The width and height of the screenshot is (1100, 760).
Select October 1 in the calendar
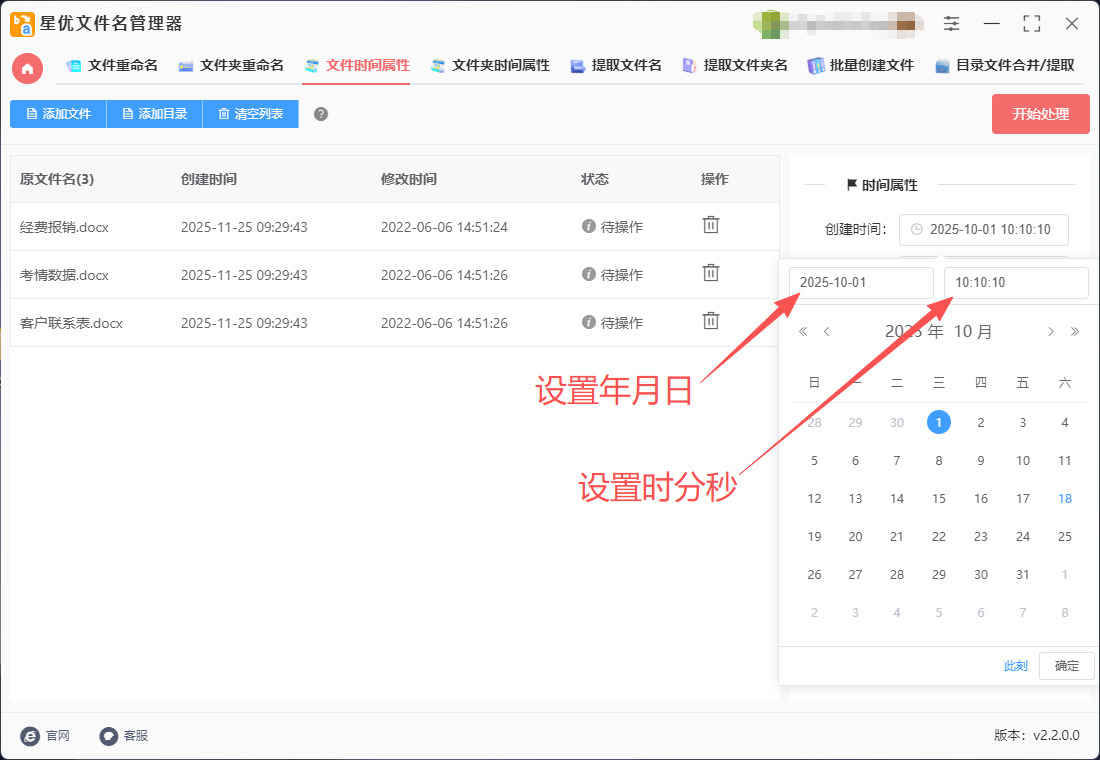coord(938,422)
